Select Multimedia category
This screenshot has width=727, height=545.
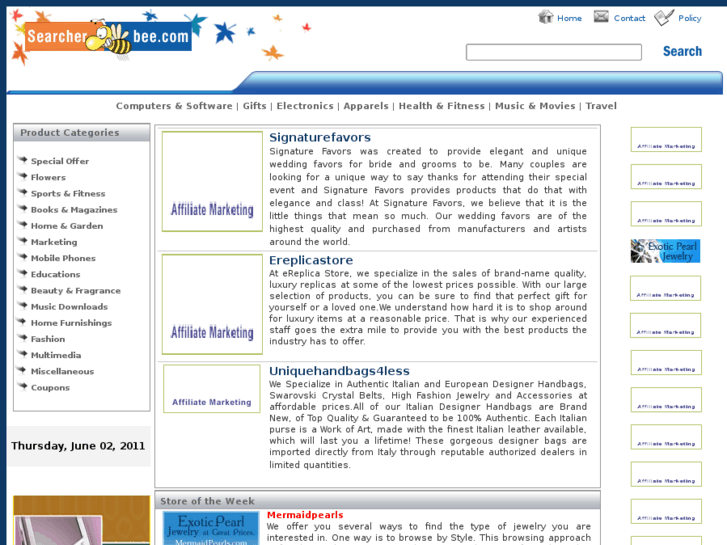pos(56,355)
